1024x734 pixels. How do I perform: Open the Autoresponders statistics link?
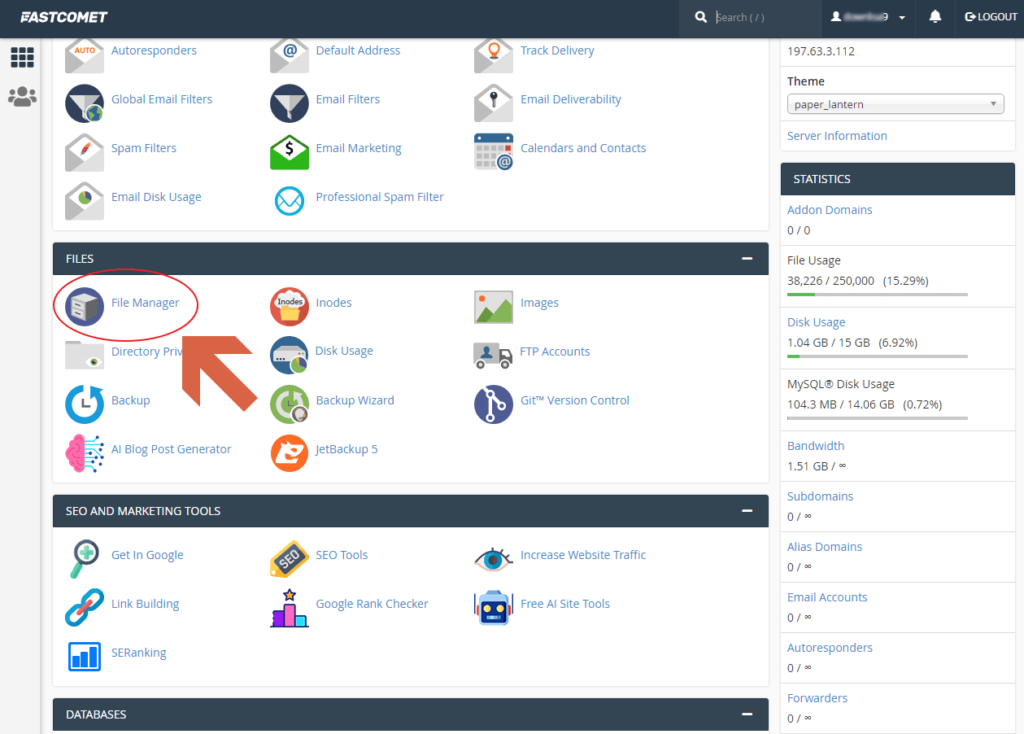coord(829,647)
